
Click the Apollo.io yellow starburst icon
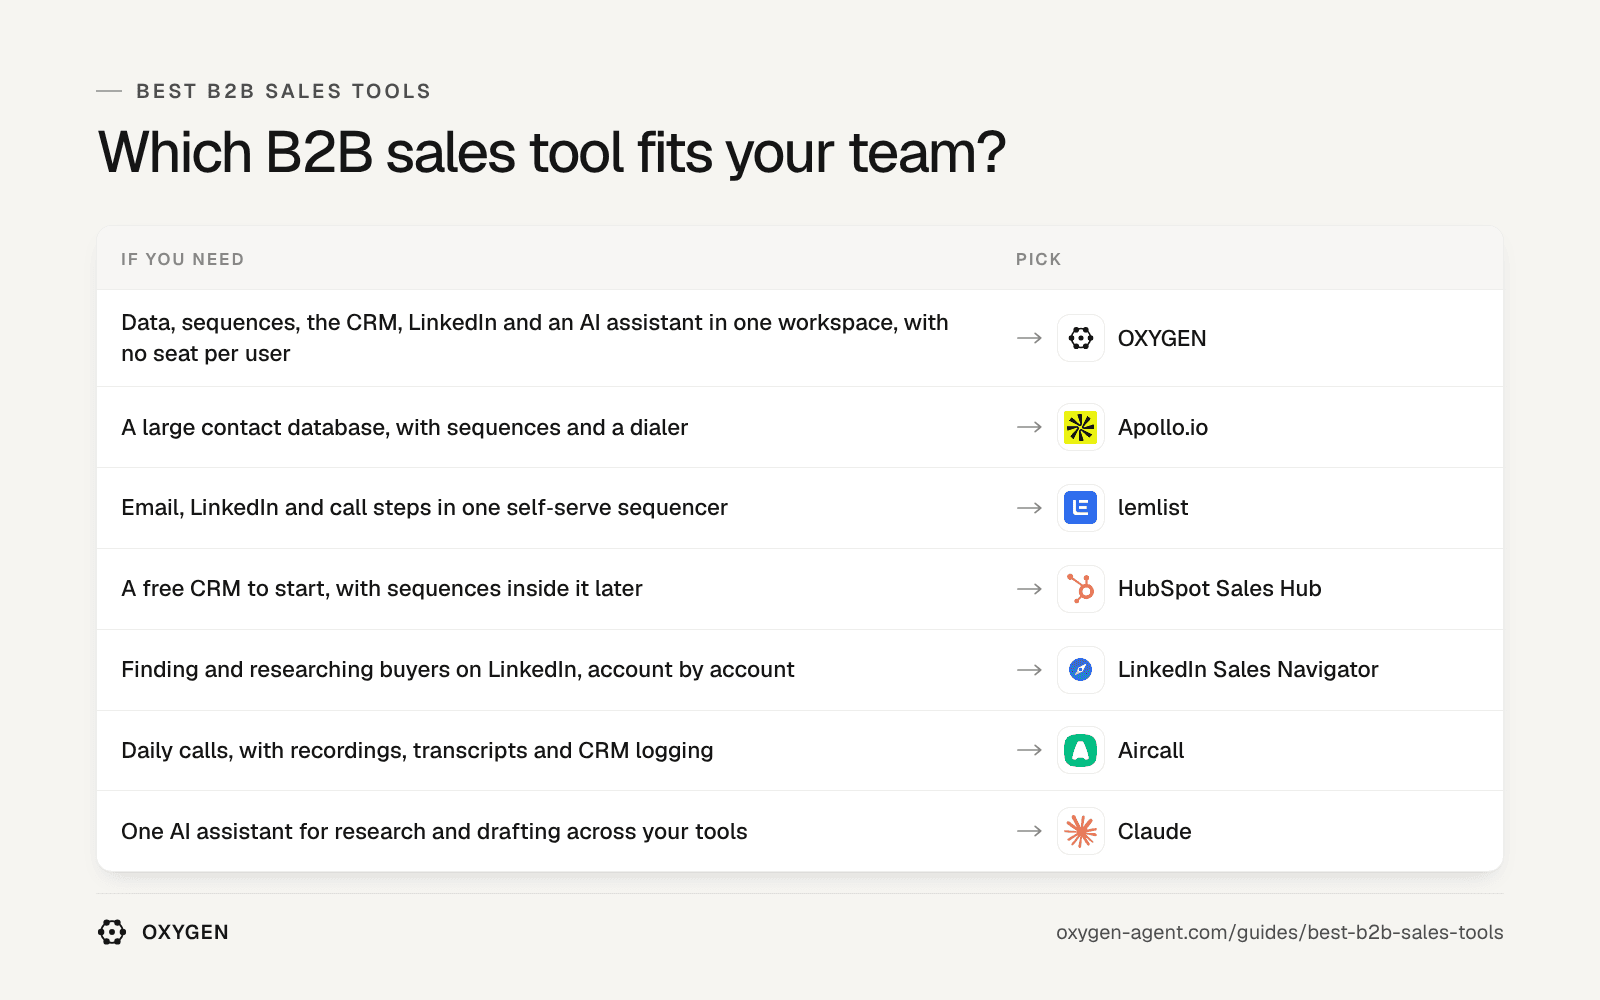pos(1081,427)
